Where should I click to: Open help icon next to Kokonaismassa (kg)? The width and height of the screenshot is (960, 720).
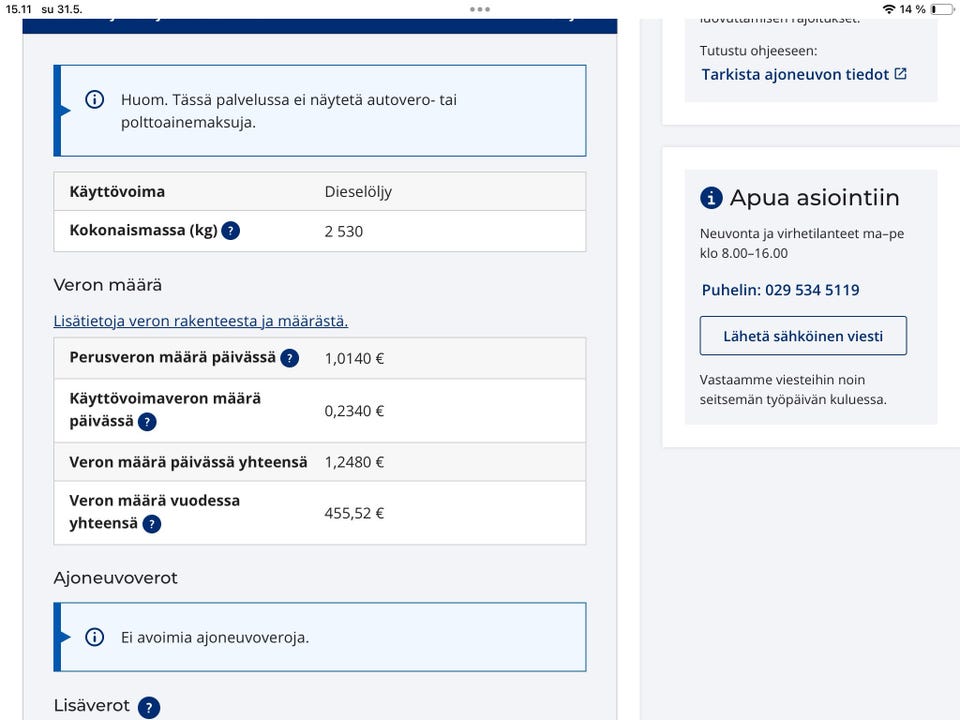(230, 231)
